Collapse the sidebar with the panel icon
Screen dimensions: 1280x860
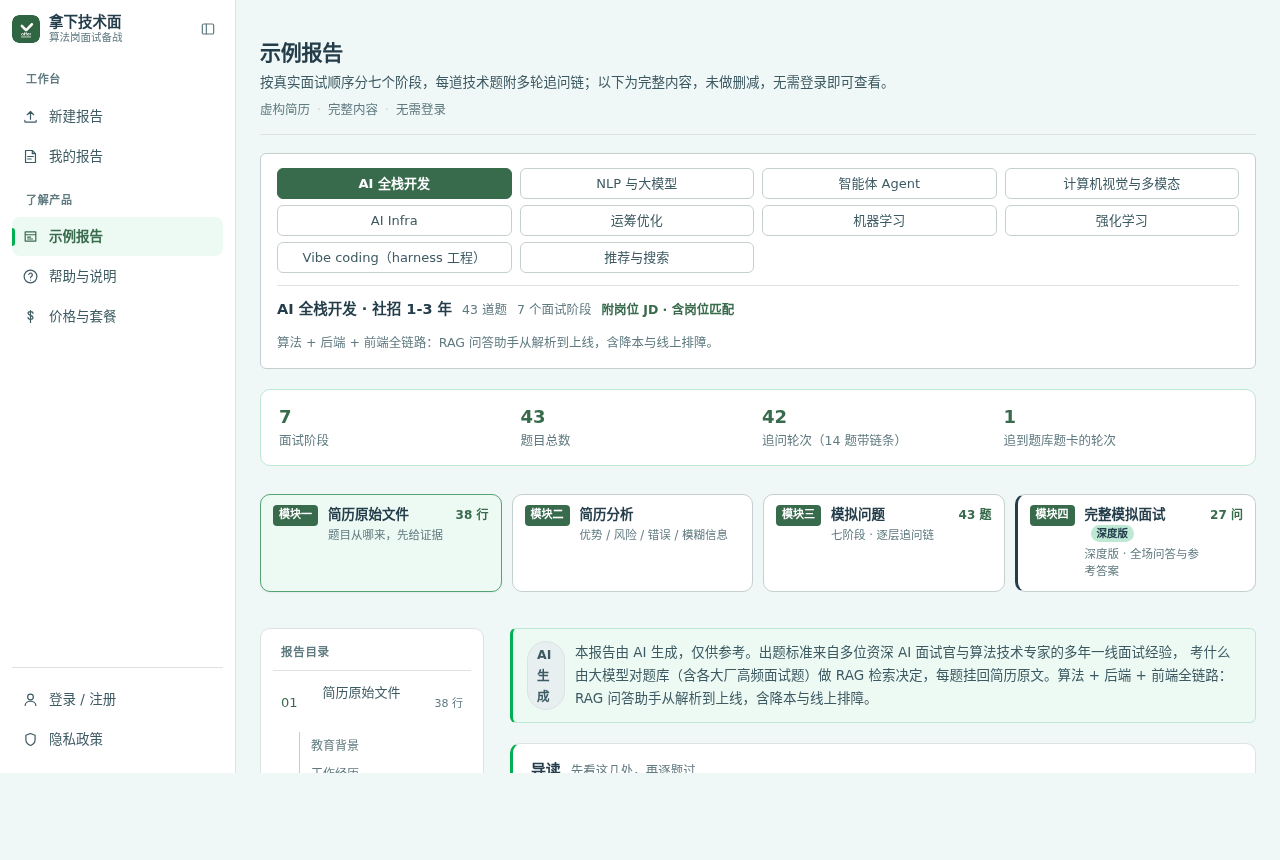tap(208, 29)
